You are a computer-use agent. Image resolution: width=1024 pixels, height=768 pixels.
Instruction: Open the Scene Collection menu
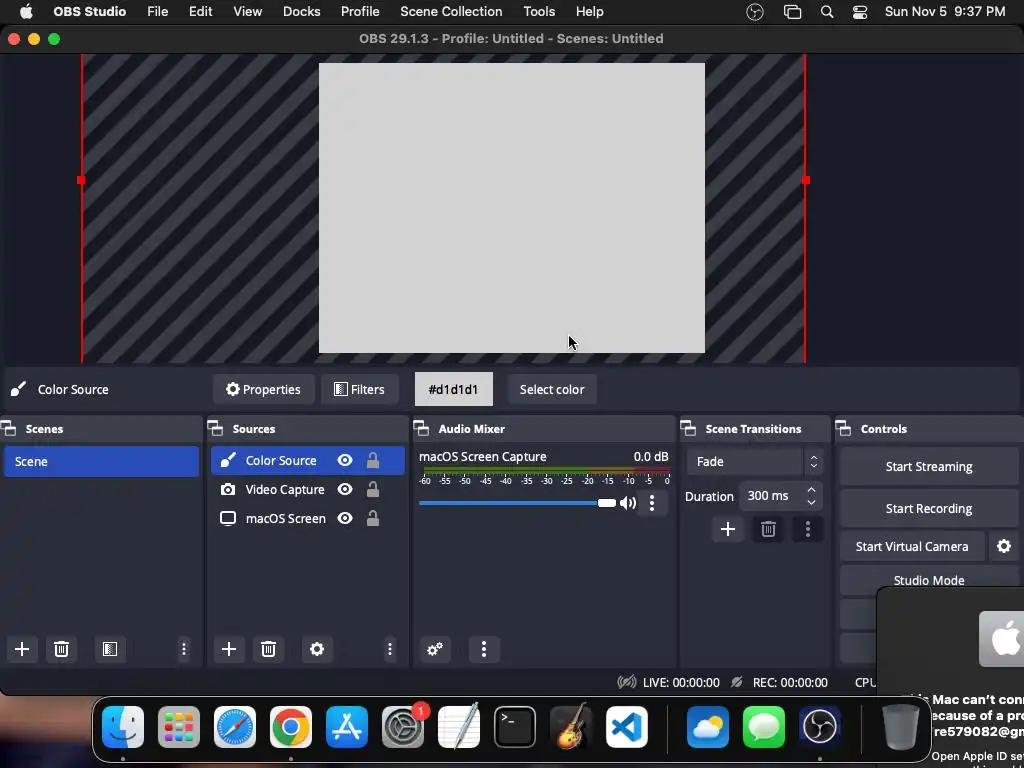[451, 12]
